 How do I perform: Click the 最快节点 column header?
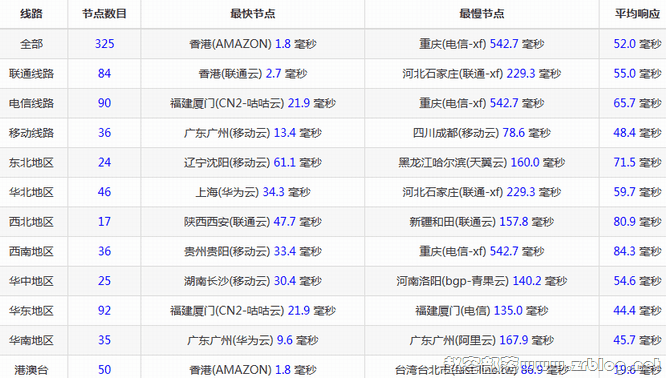(x=253, y=14)
